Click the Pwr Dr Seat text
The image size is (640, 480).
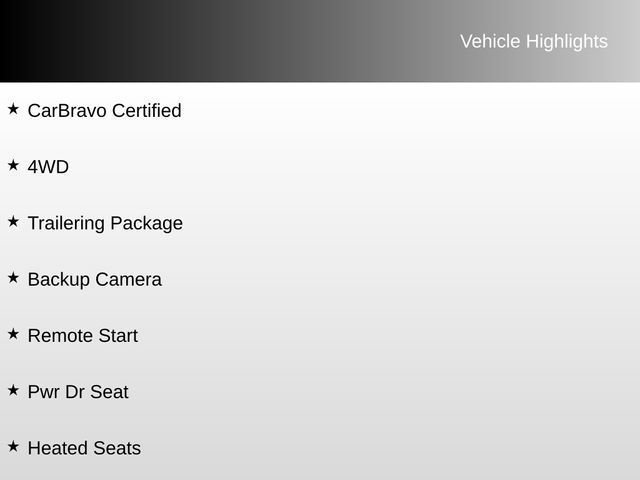point(78,392)
